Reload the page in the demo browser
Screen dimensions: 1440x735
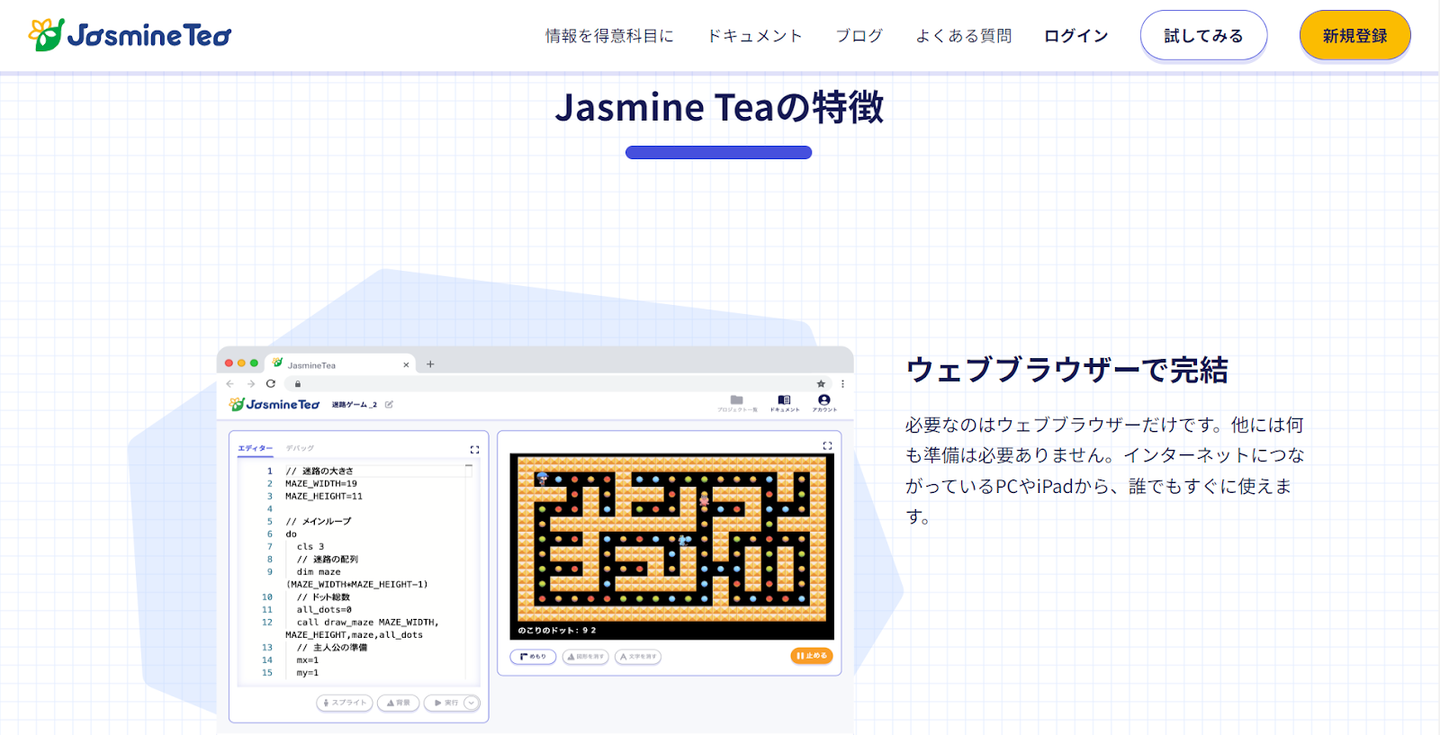270,383
